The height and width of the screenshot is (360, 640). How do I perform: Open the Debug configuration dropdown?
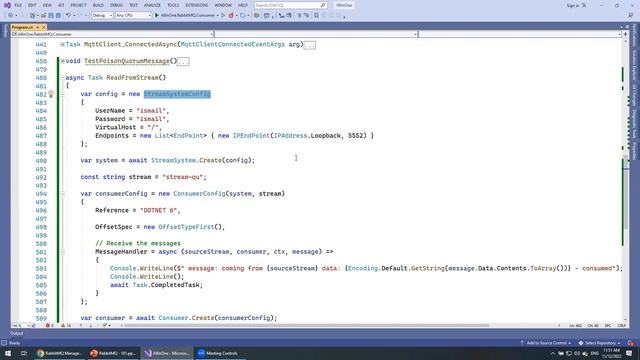(x=102, y=16)
